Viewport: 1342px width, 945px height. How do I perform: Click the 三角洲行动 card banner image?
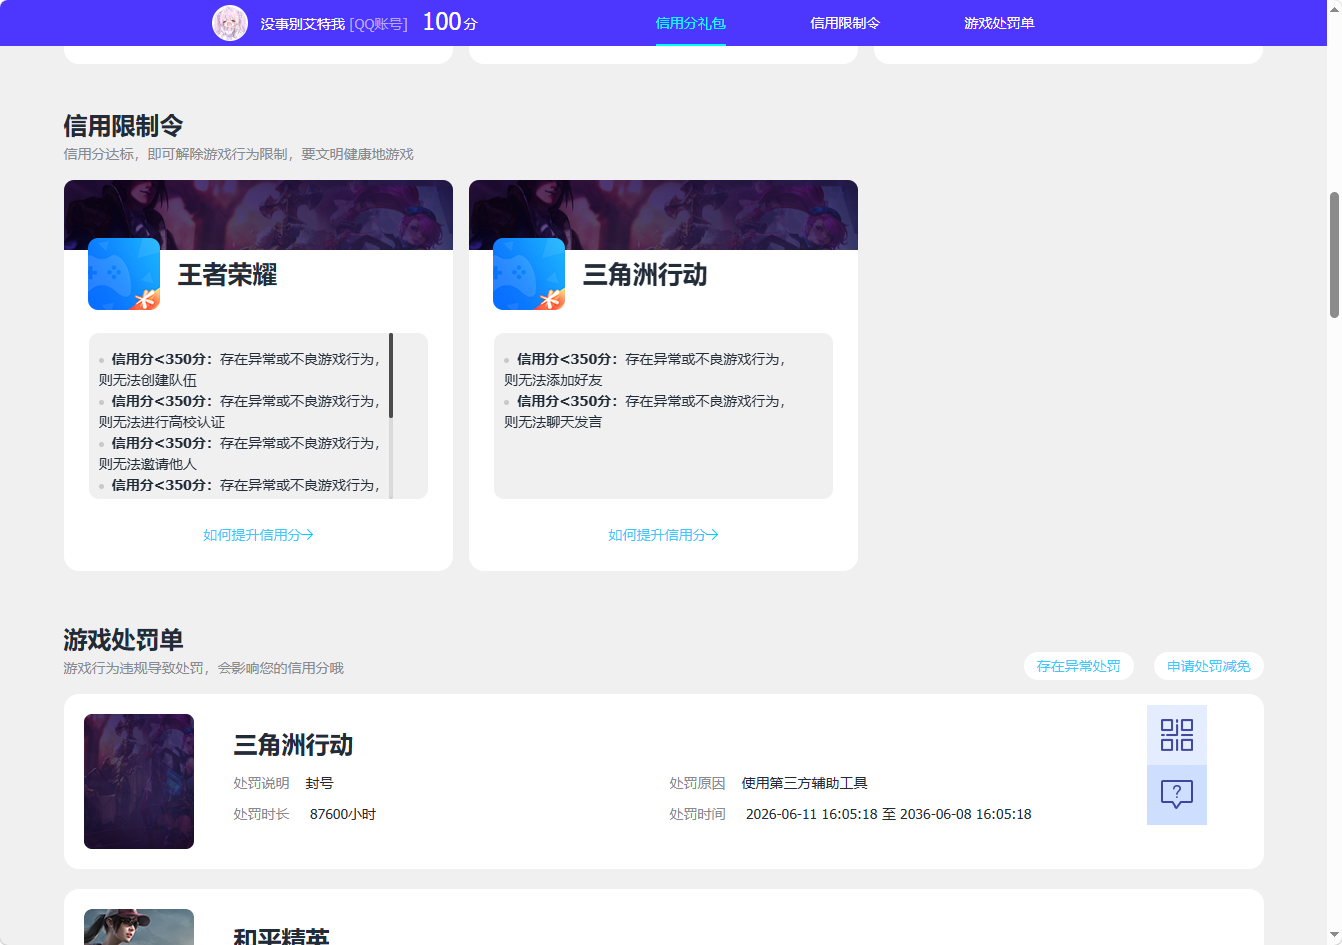pyautogui.click(x=663, y=215)
